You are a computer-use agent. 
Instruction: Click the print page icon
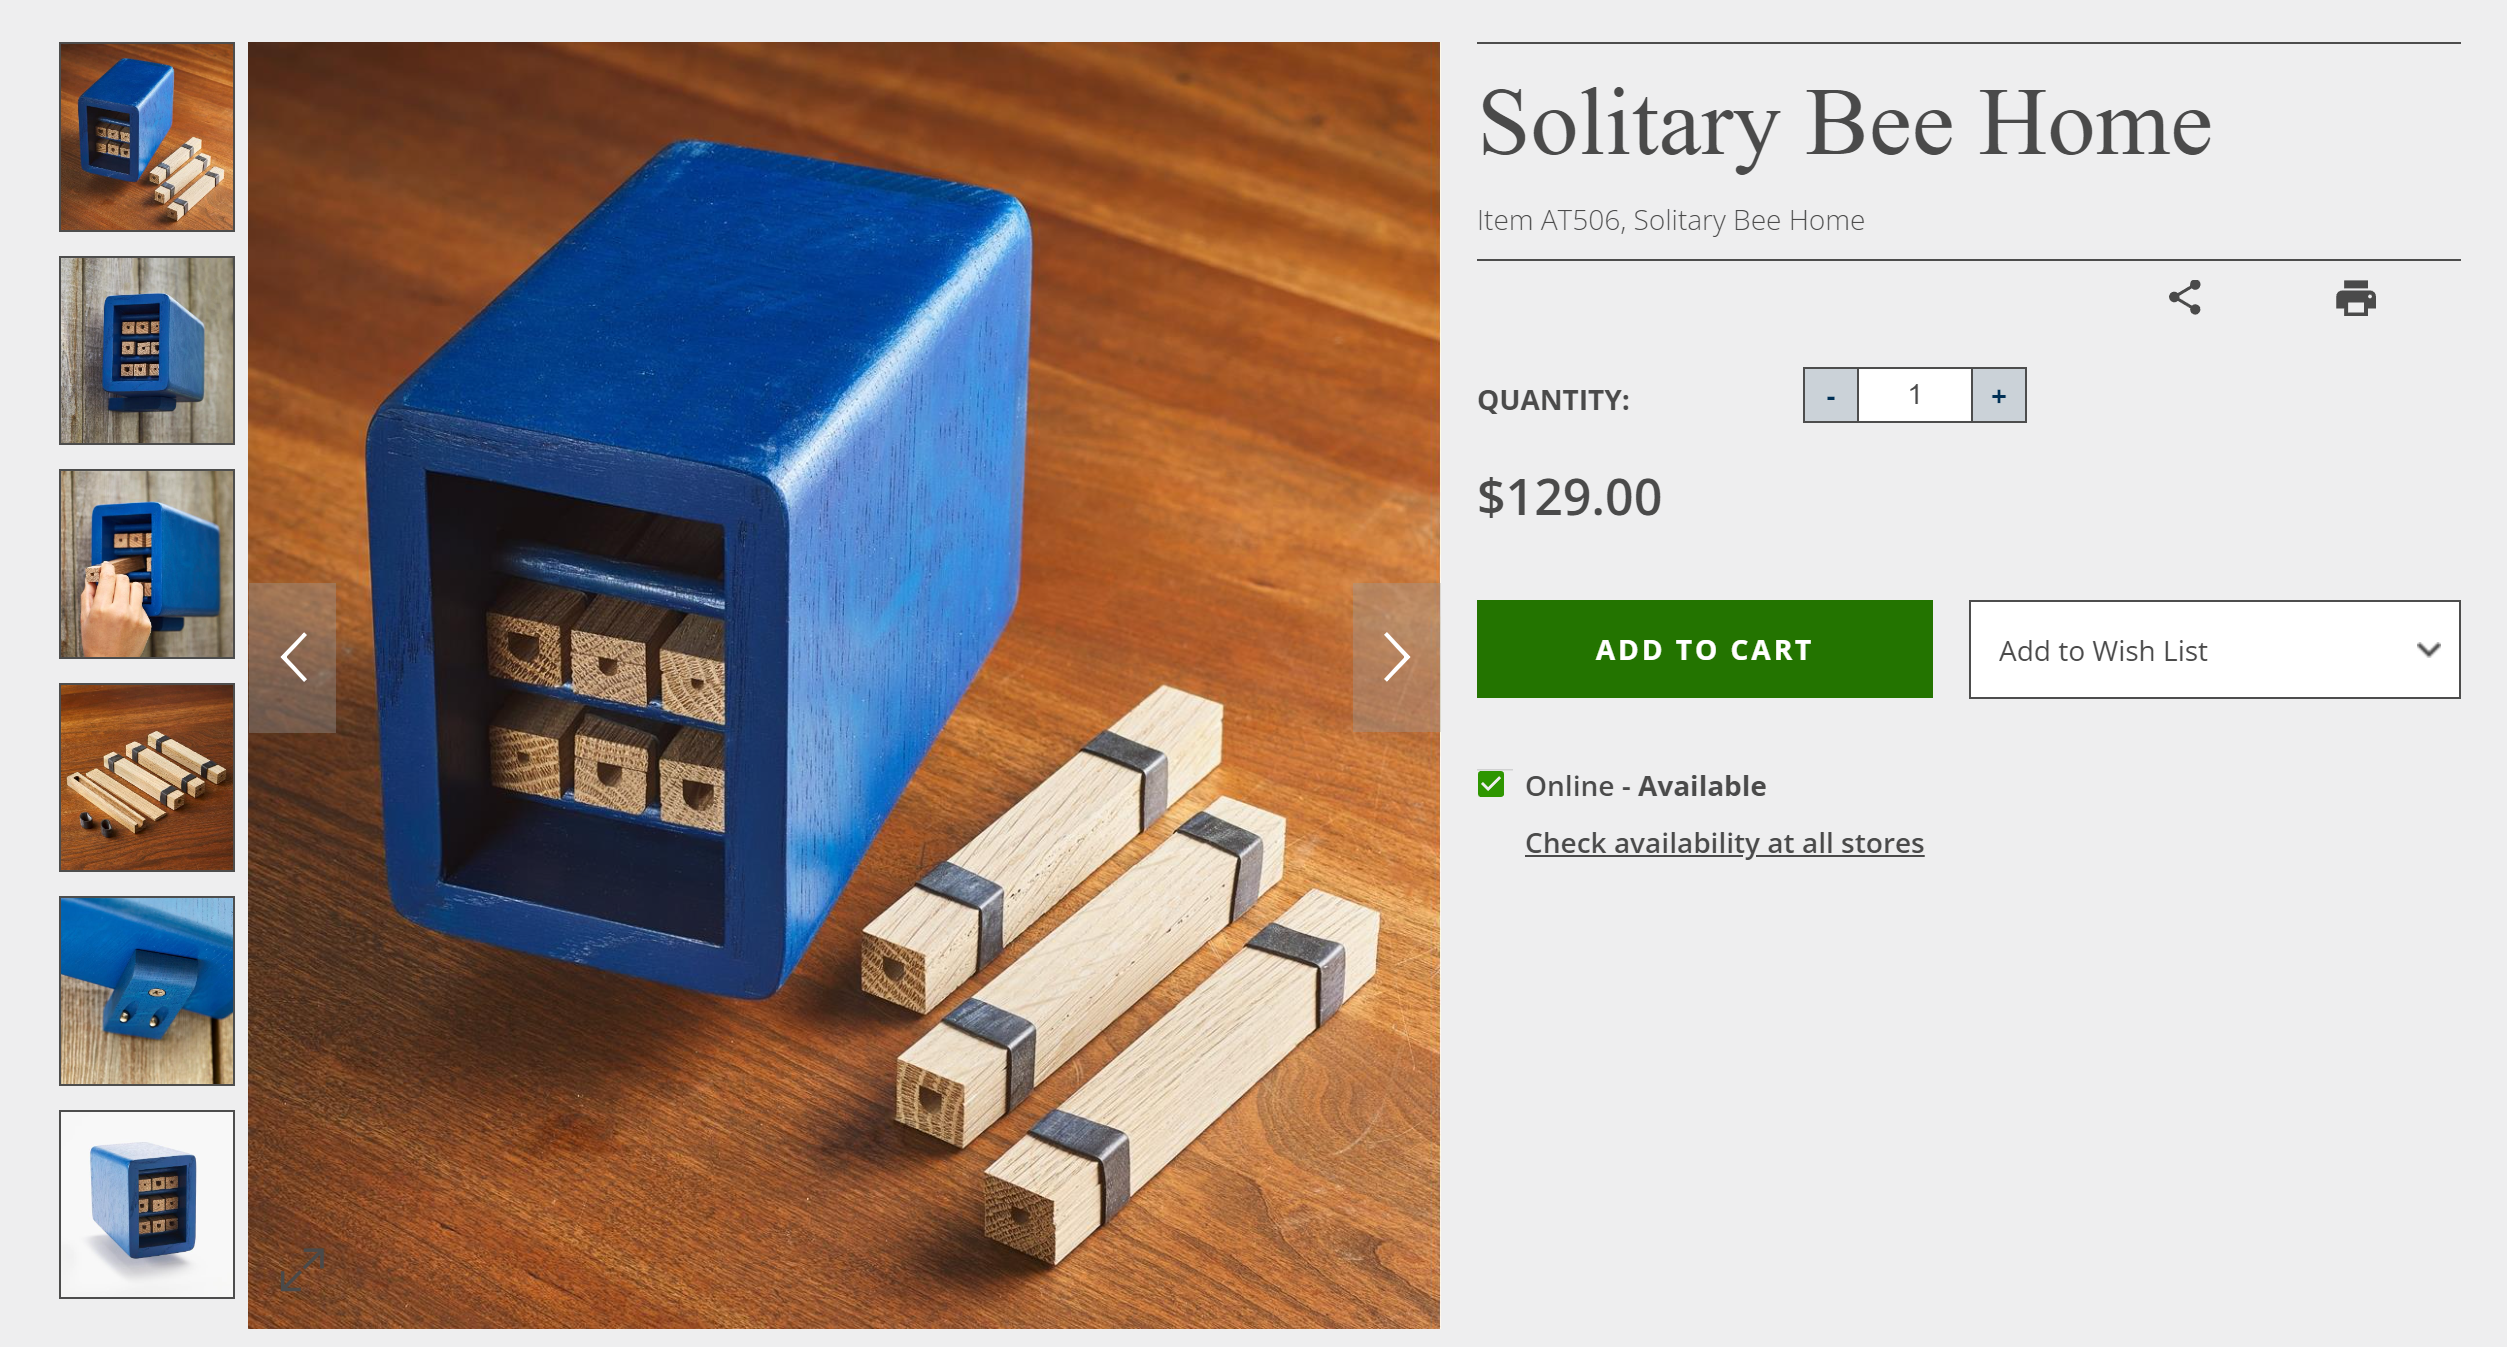[2355, 298]
